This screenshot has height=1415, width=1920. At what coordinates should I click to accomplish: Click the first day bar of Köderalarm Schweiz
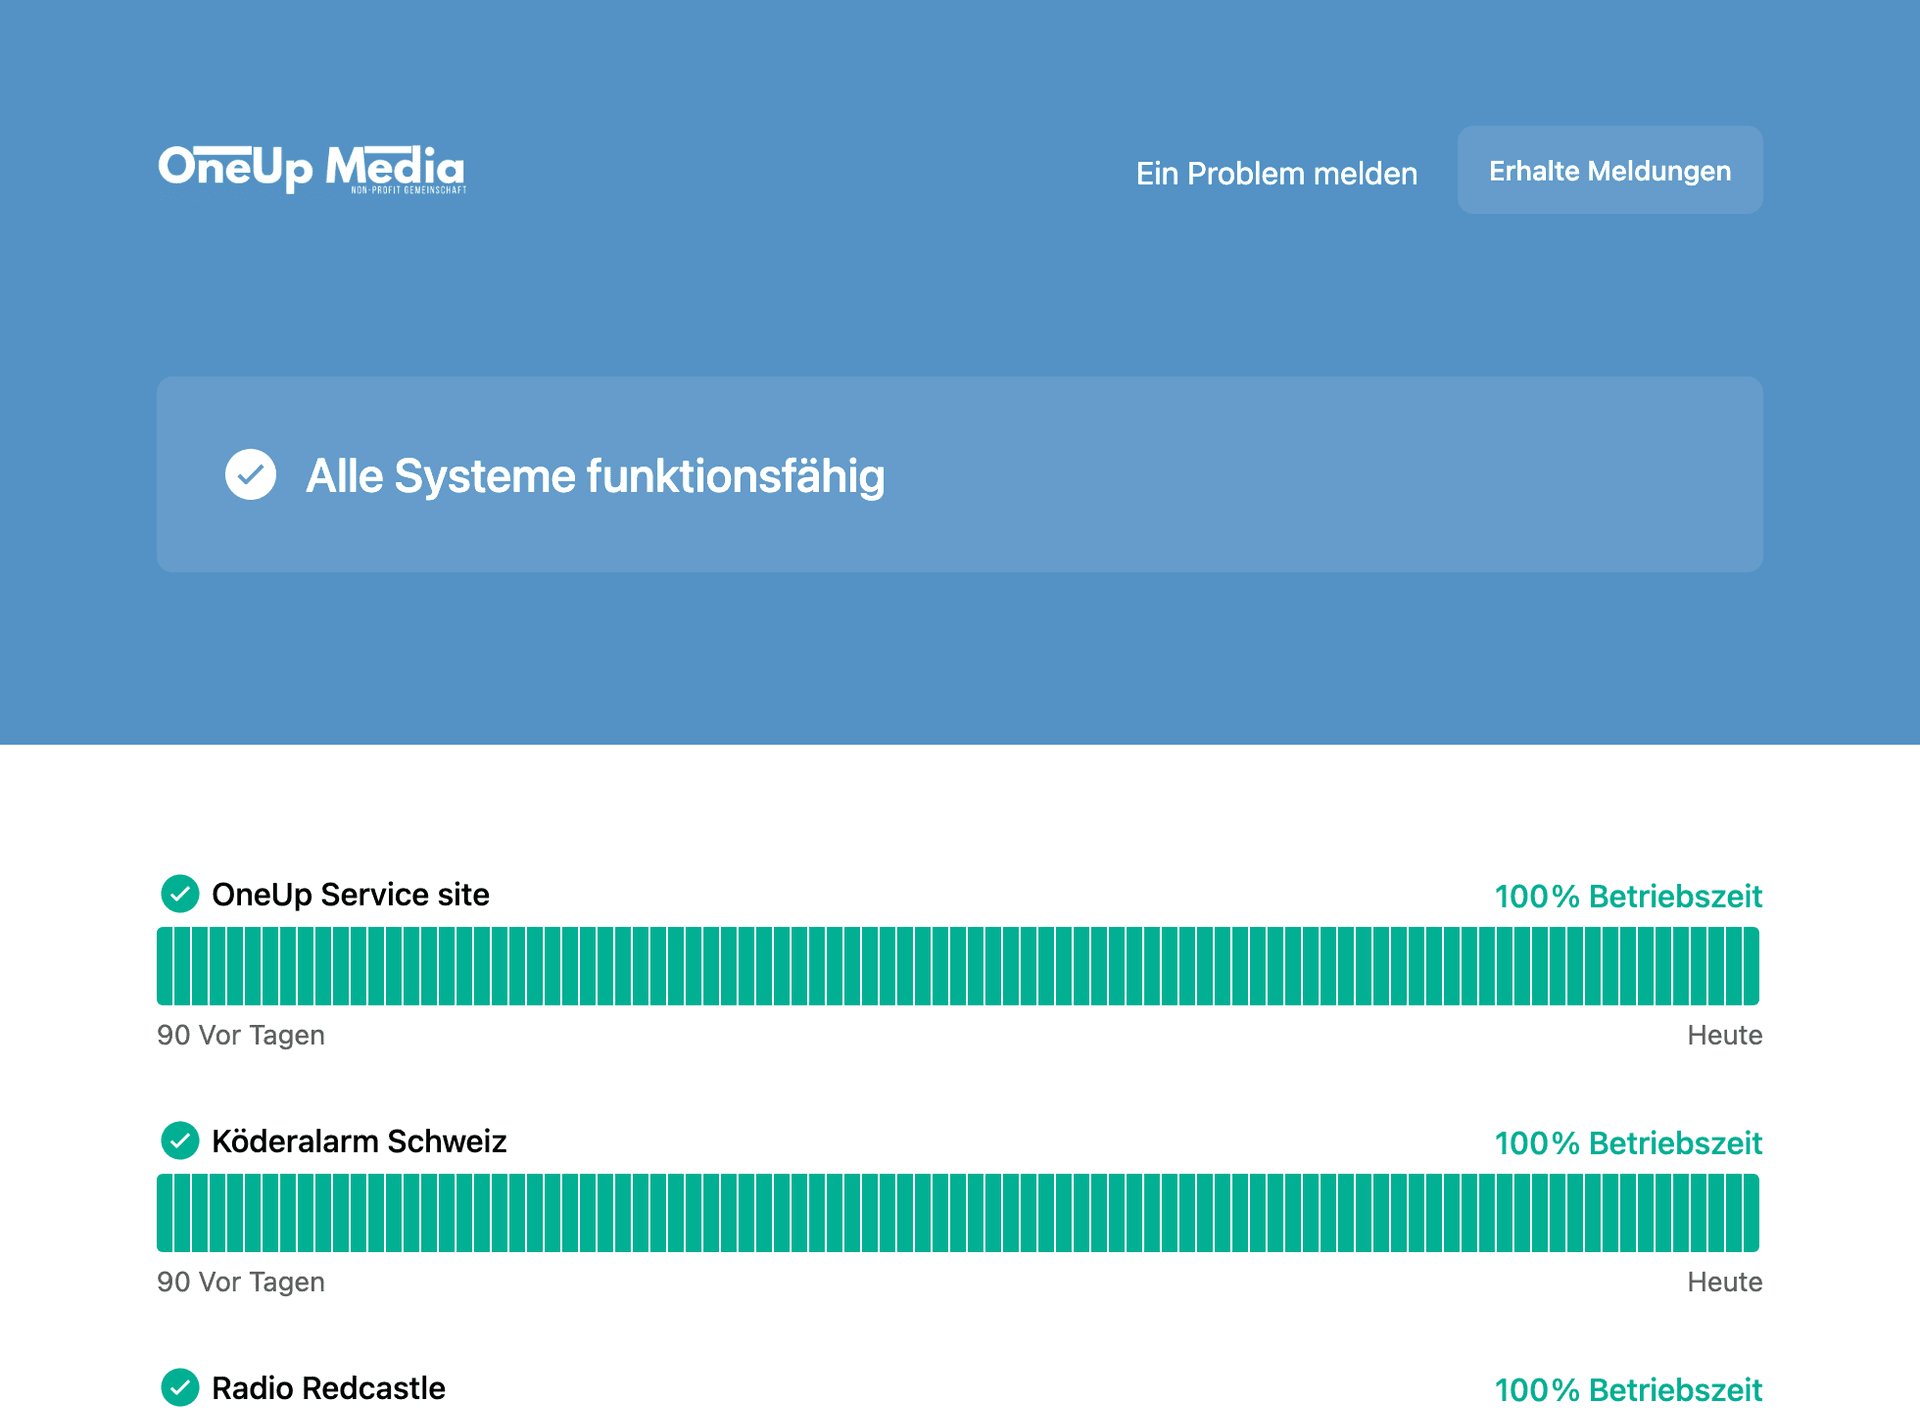(164, 1213)
